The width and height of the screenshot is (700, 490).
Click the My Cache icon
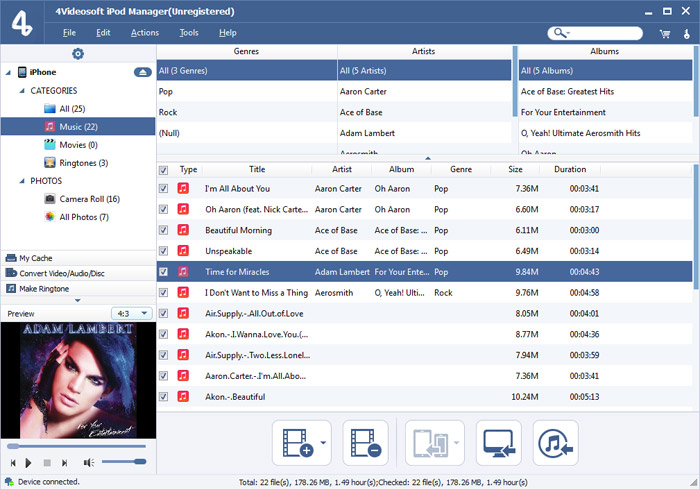11,258
